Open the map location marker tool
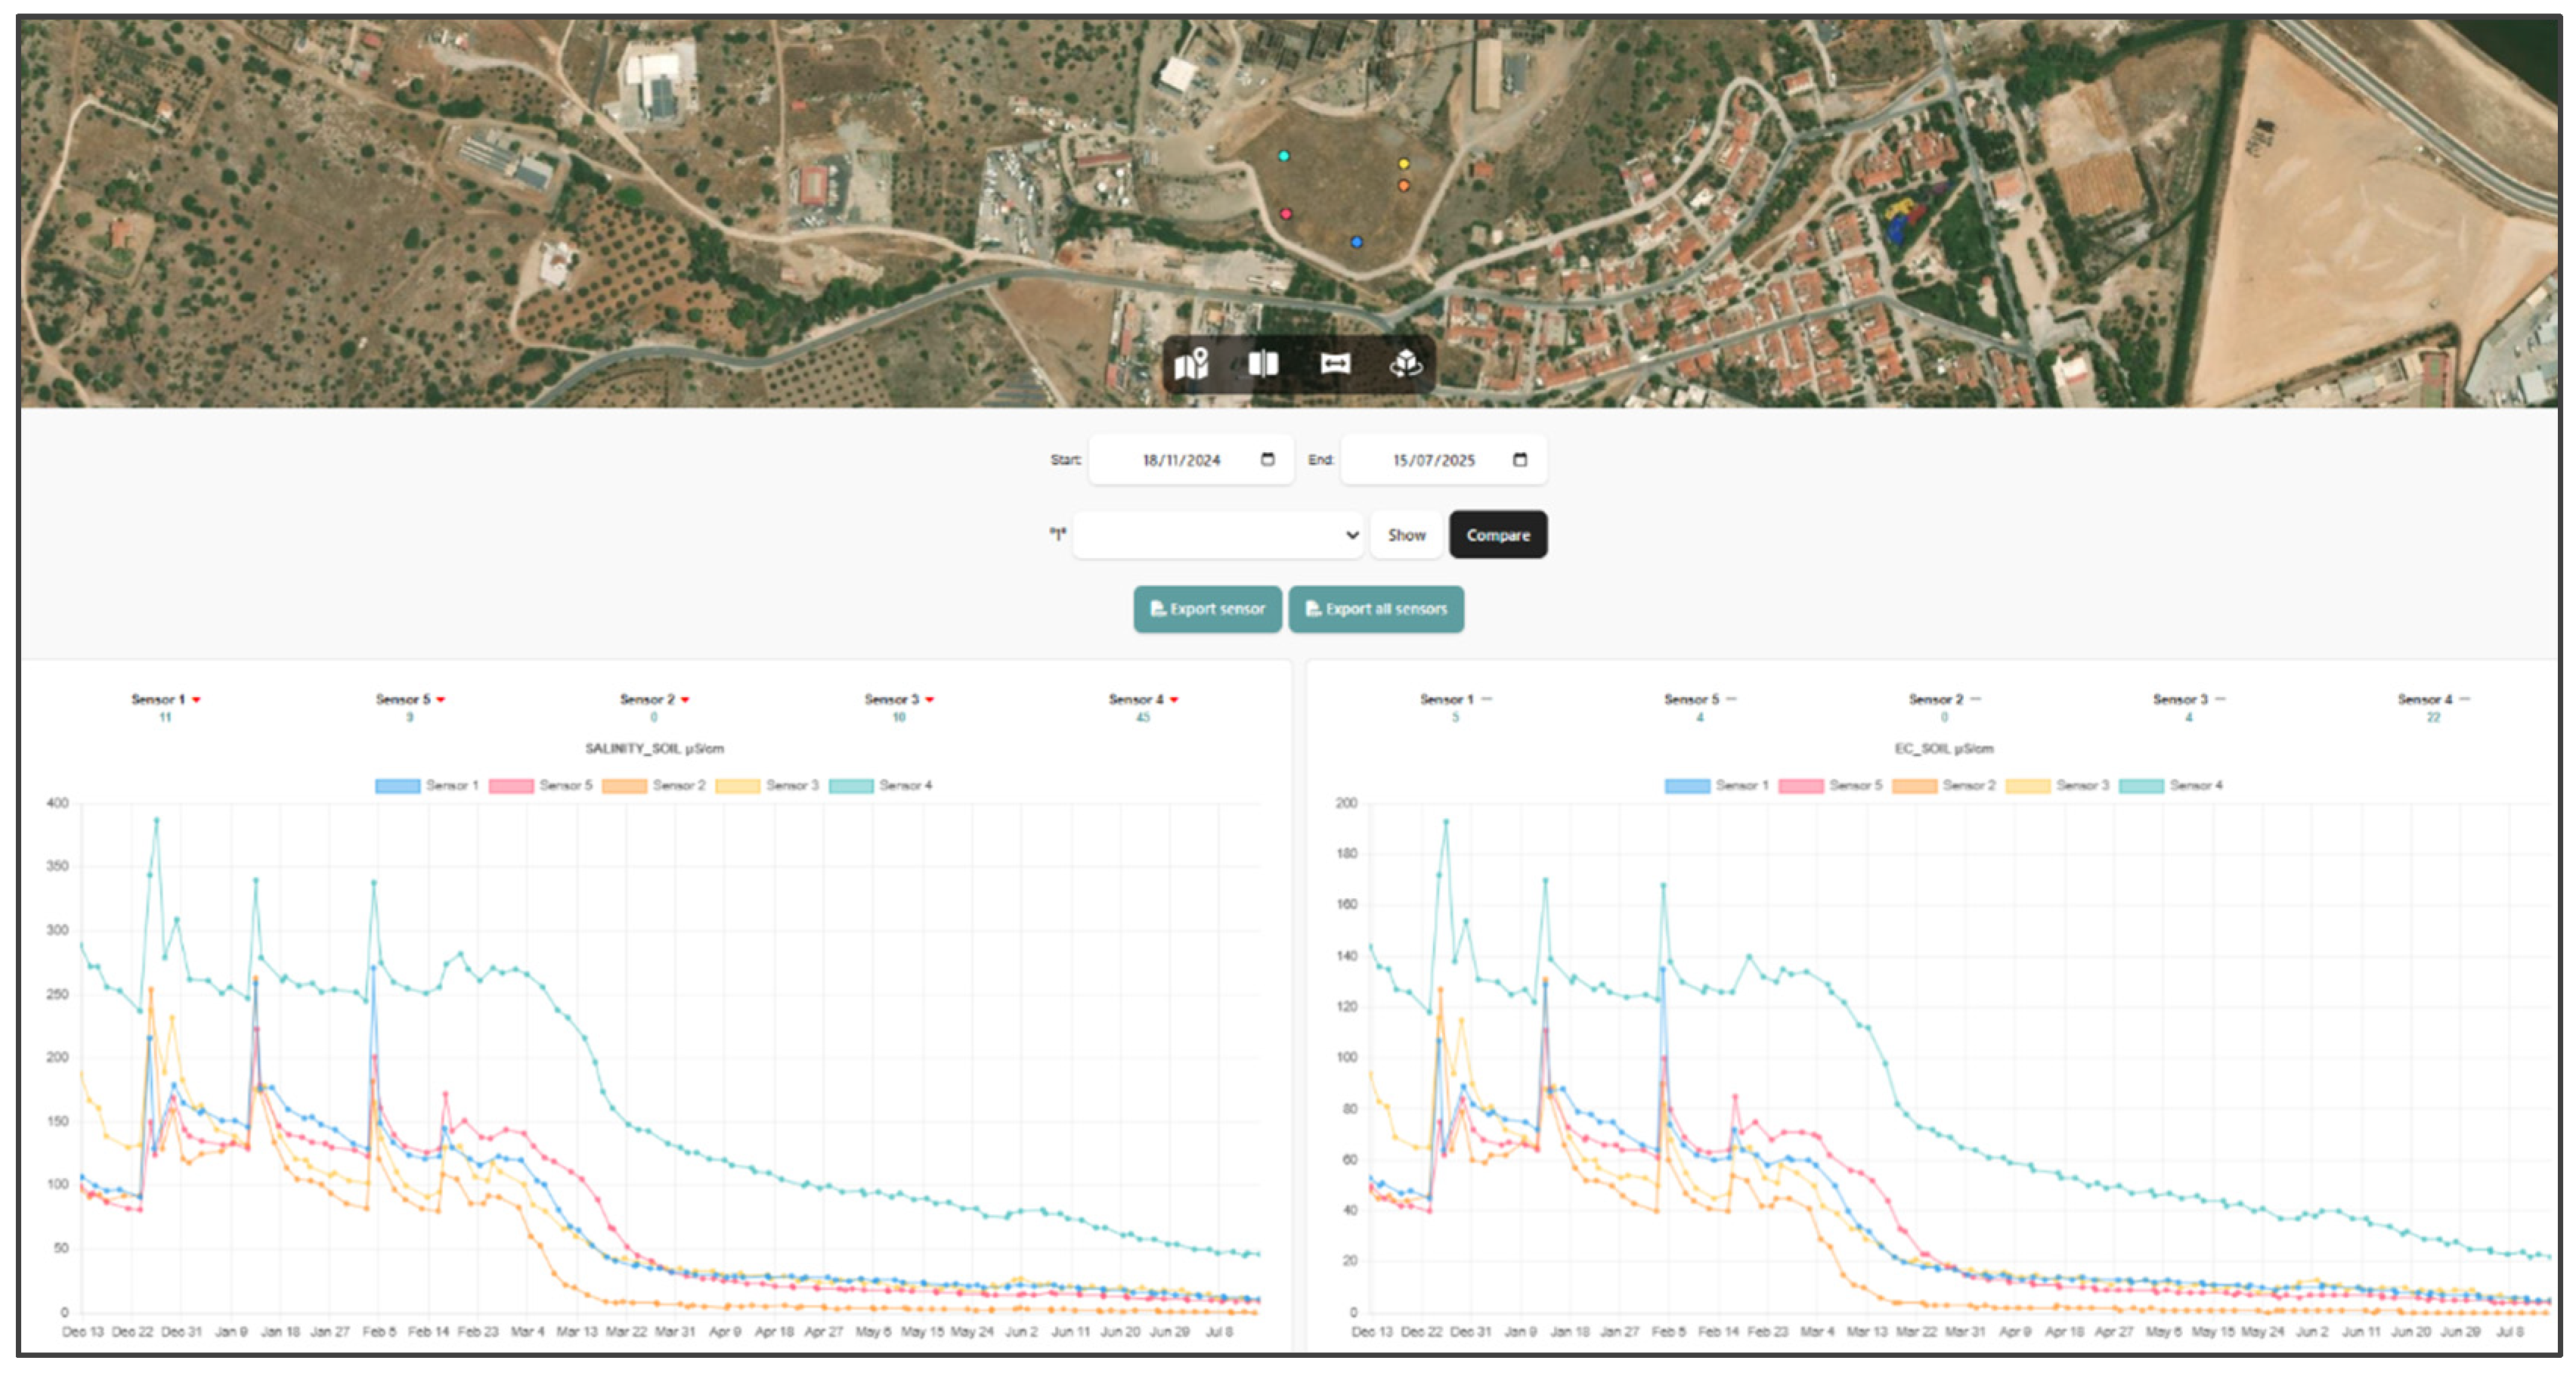The height and width of the screenshot is (1376, 2576). (x=1192, y=364)
